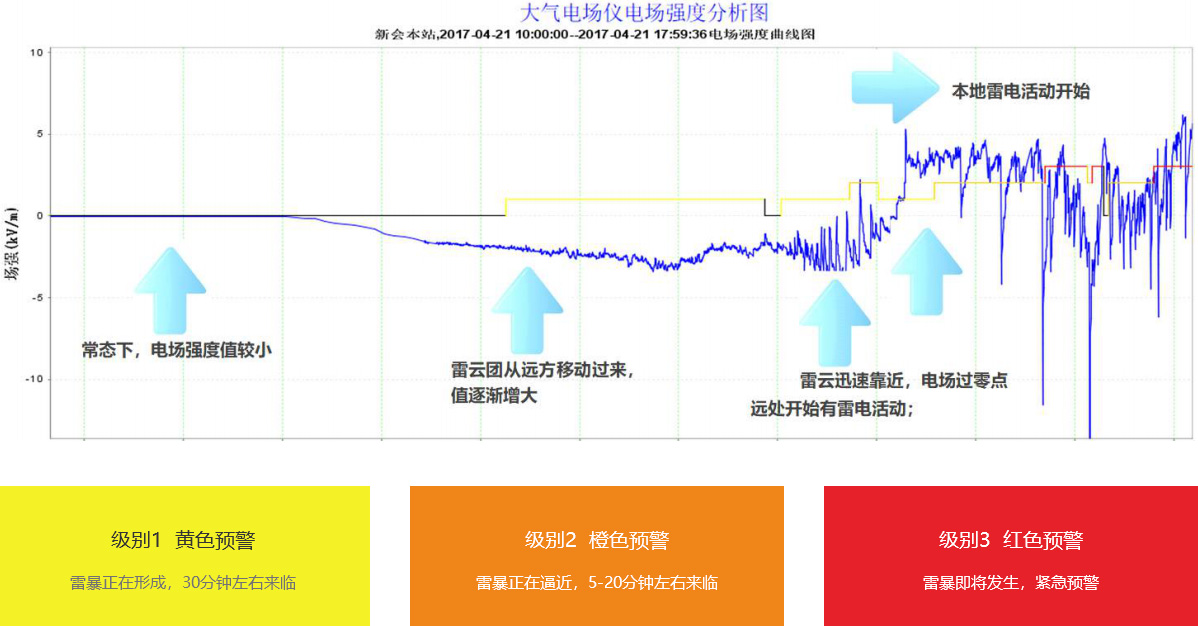1198x626 pixels.
Task: Select the rightmost upward arrow on the chart
Action: pyautogui.click(x=926, y=271)
